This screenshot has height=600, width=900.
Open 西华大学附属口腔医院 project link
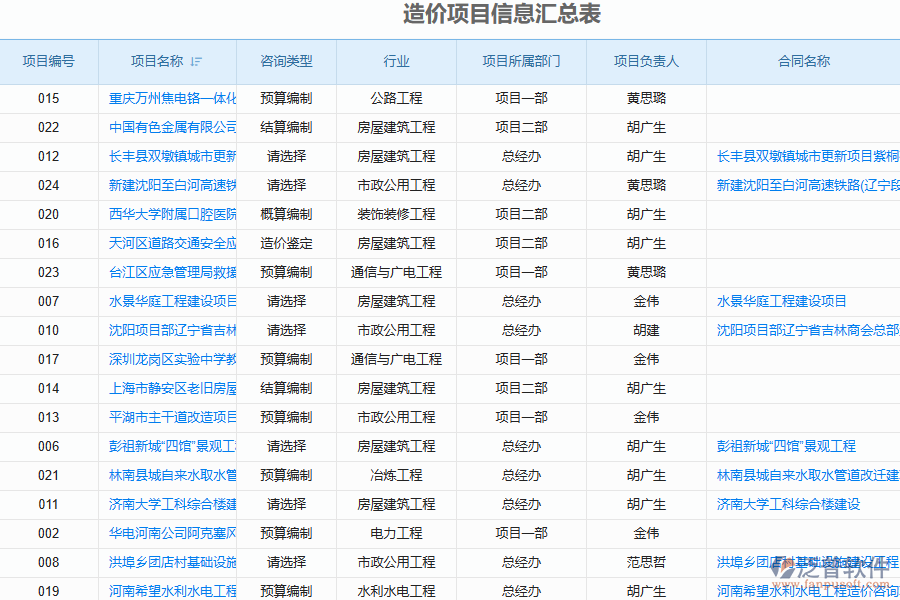pos(172,214)
